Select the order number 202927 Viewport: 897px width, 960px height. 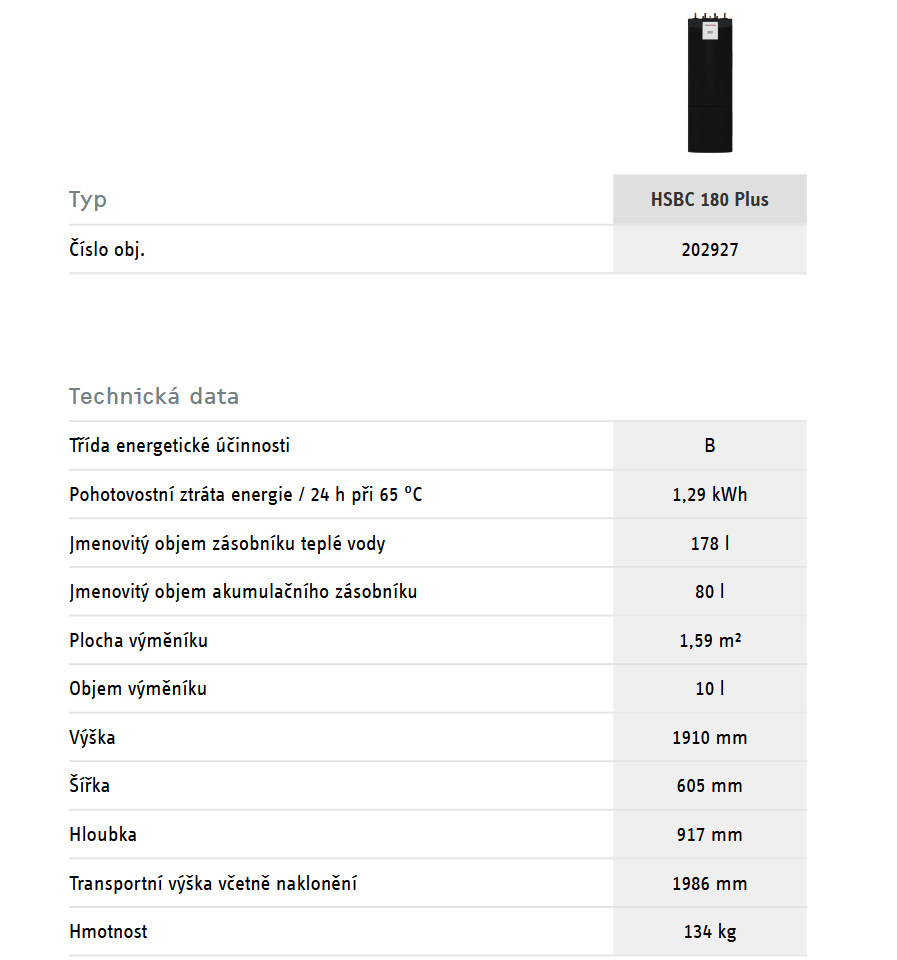(709, 250)
